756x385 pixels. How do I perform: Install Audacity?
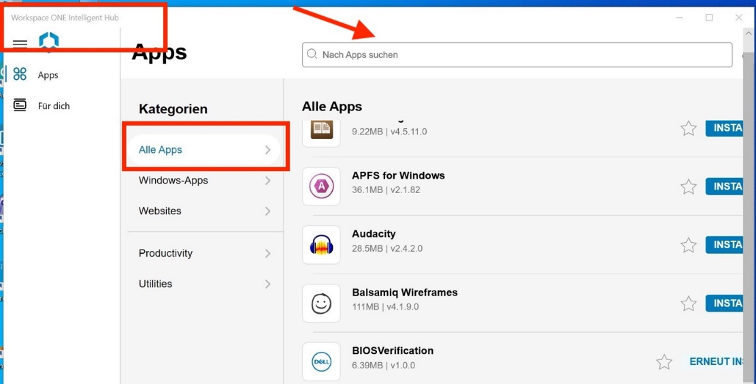coord(724,245)
